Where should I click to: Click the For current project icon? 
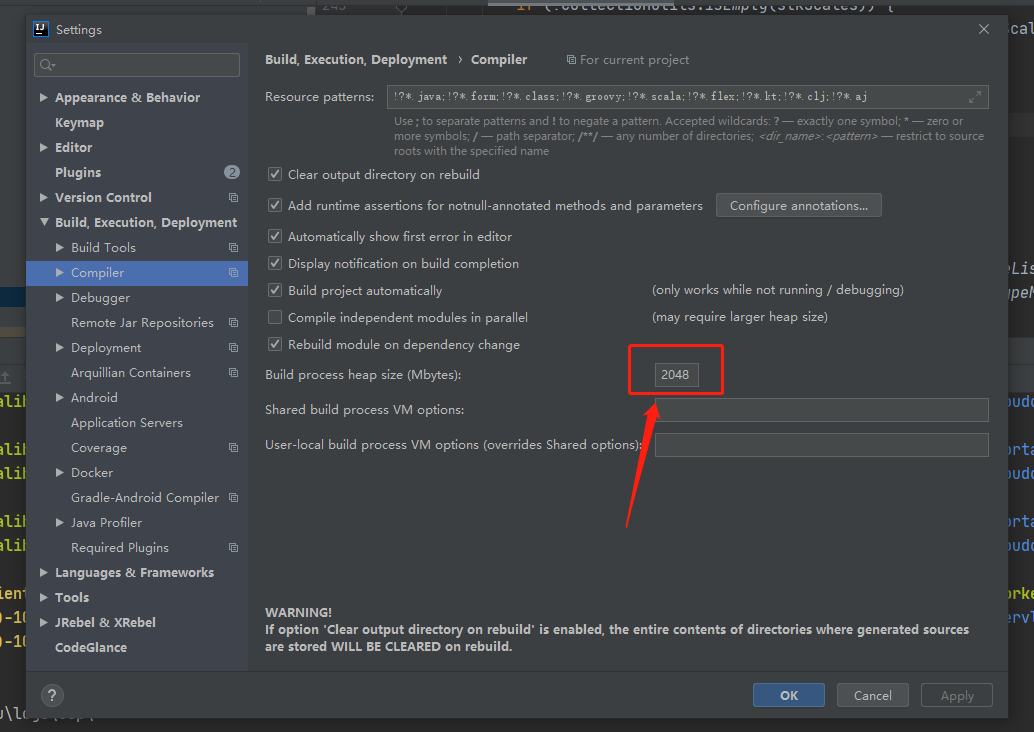point(571,60)
